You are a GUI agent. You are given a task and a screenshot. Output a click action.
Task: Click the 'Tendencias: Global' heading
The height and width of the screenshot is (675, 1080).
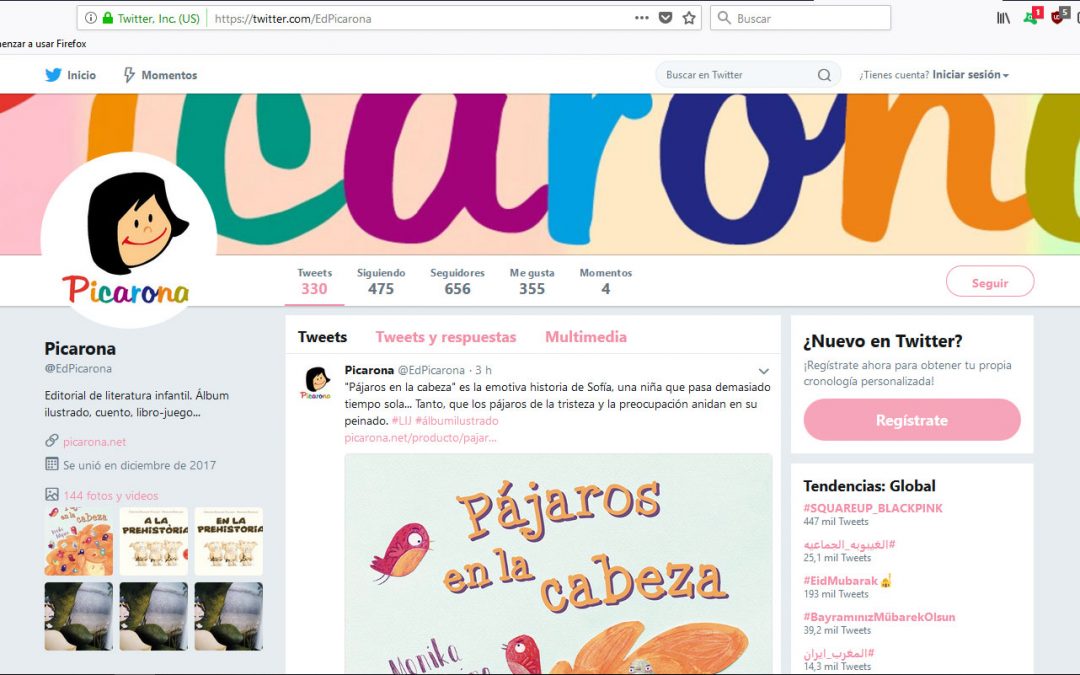tap(869, 486)
